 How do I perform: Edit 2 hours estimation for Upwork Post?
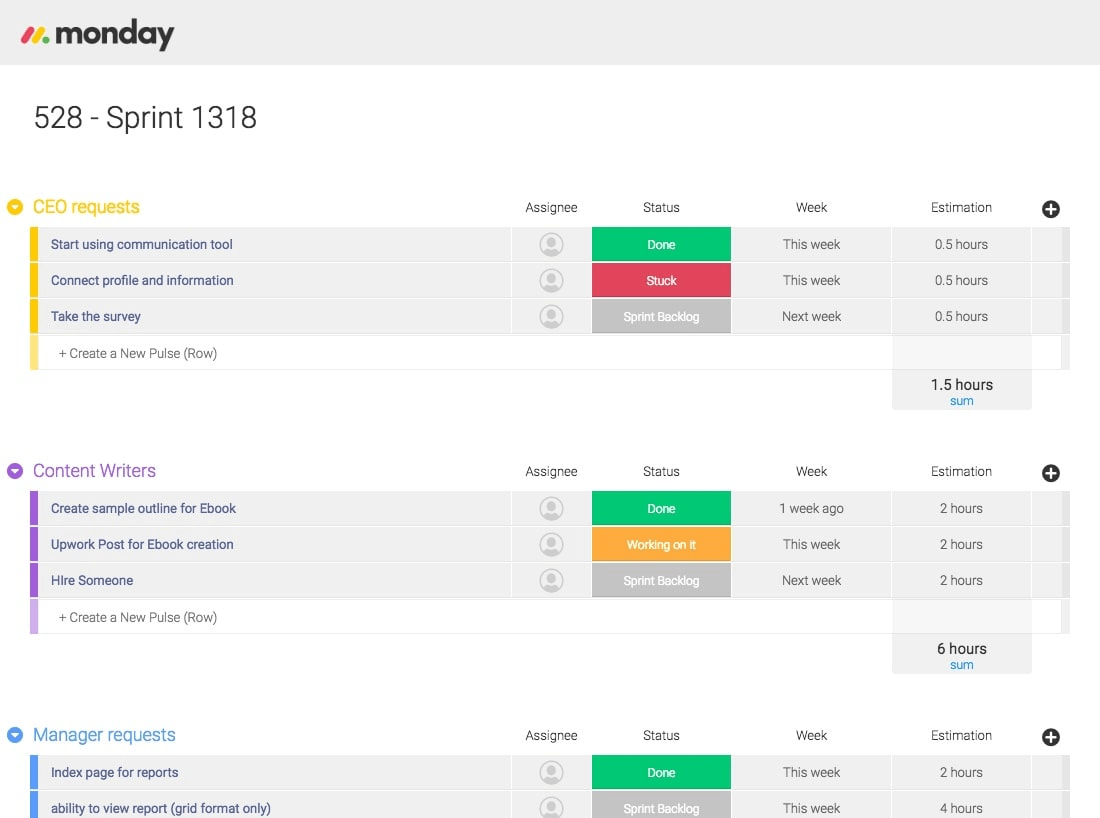click(961, 544)
